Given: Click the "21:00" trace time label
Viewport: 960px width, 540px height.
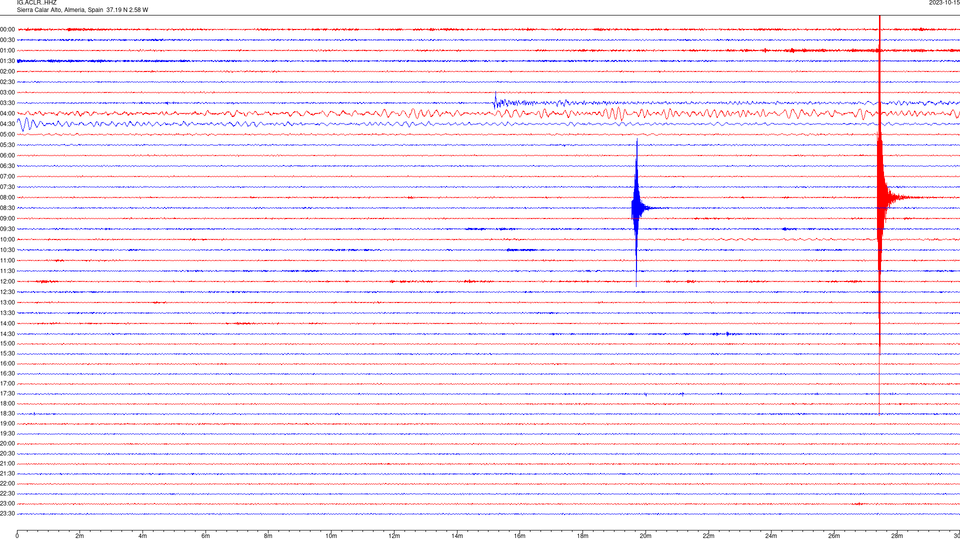Looking at the screenshot, I should click(8, 463).
